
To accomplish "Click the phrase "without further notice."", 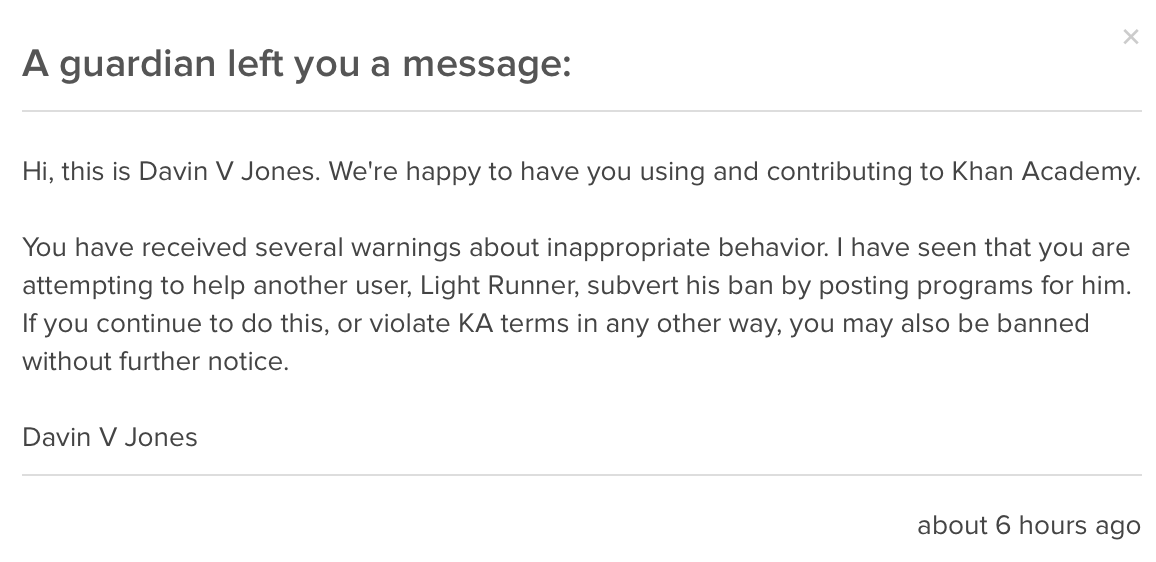I will click(155, 361).
